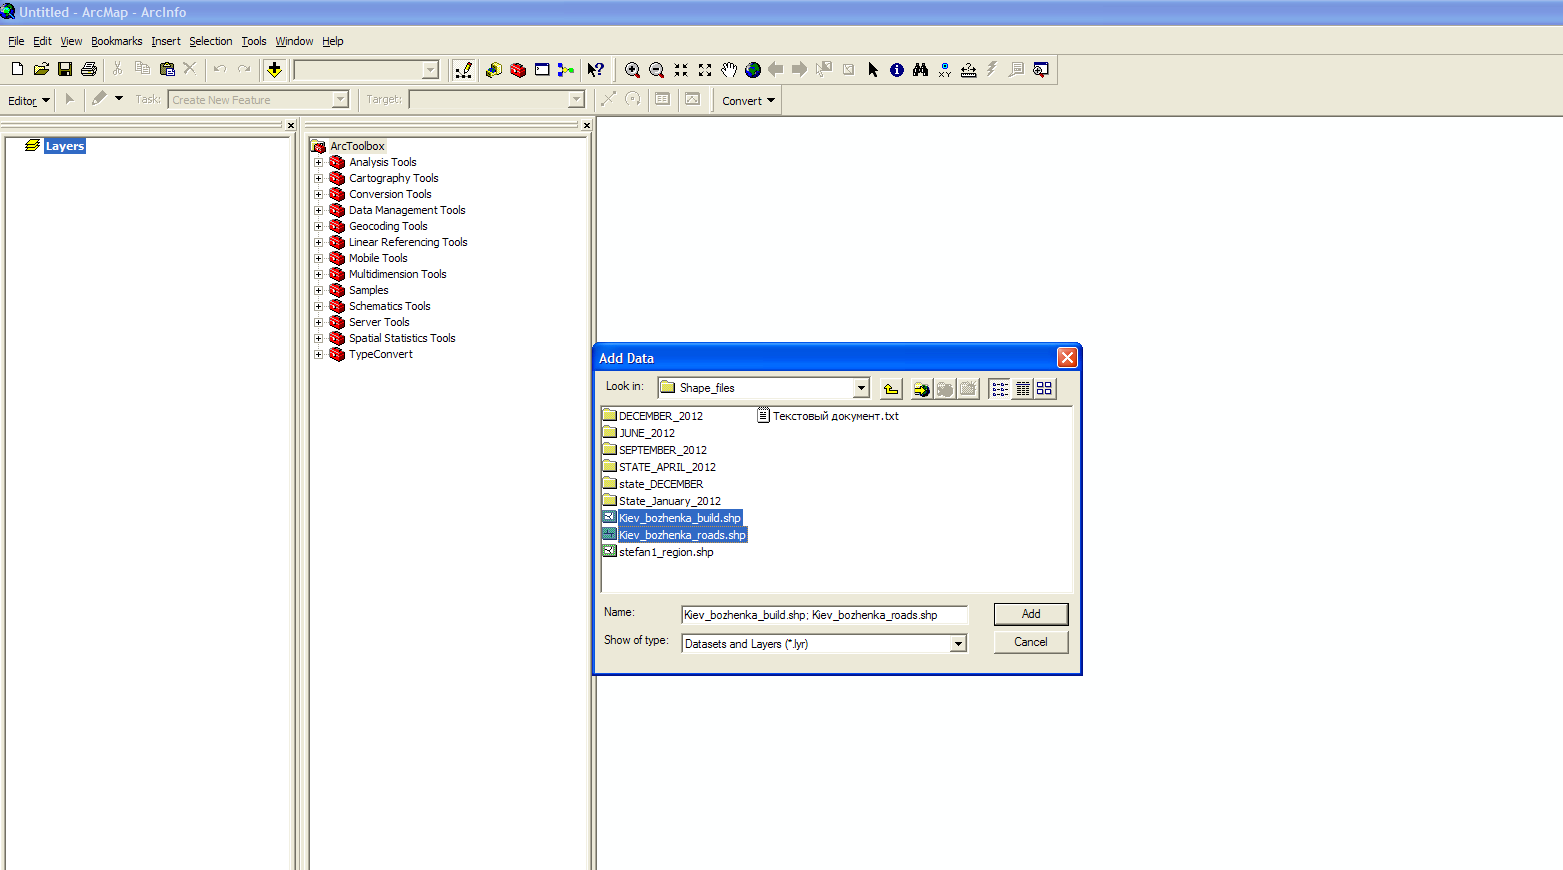
Task: Click the red ArcToolbox icon in toolbar
Action: [x=518, y=70]
